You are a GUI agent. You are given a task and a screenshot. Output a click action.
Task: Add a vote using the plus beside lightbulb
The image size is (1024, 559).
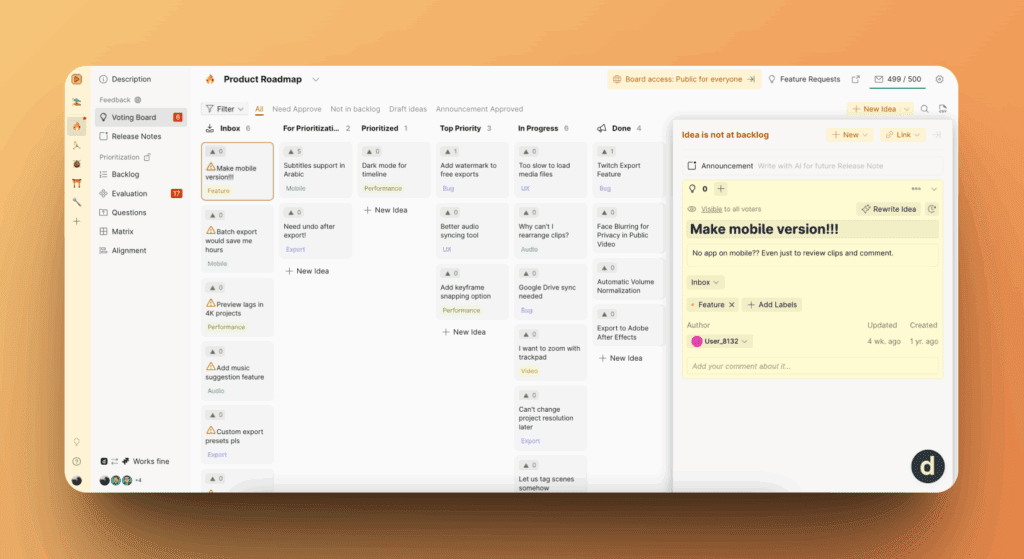point(721,188)
